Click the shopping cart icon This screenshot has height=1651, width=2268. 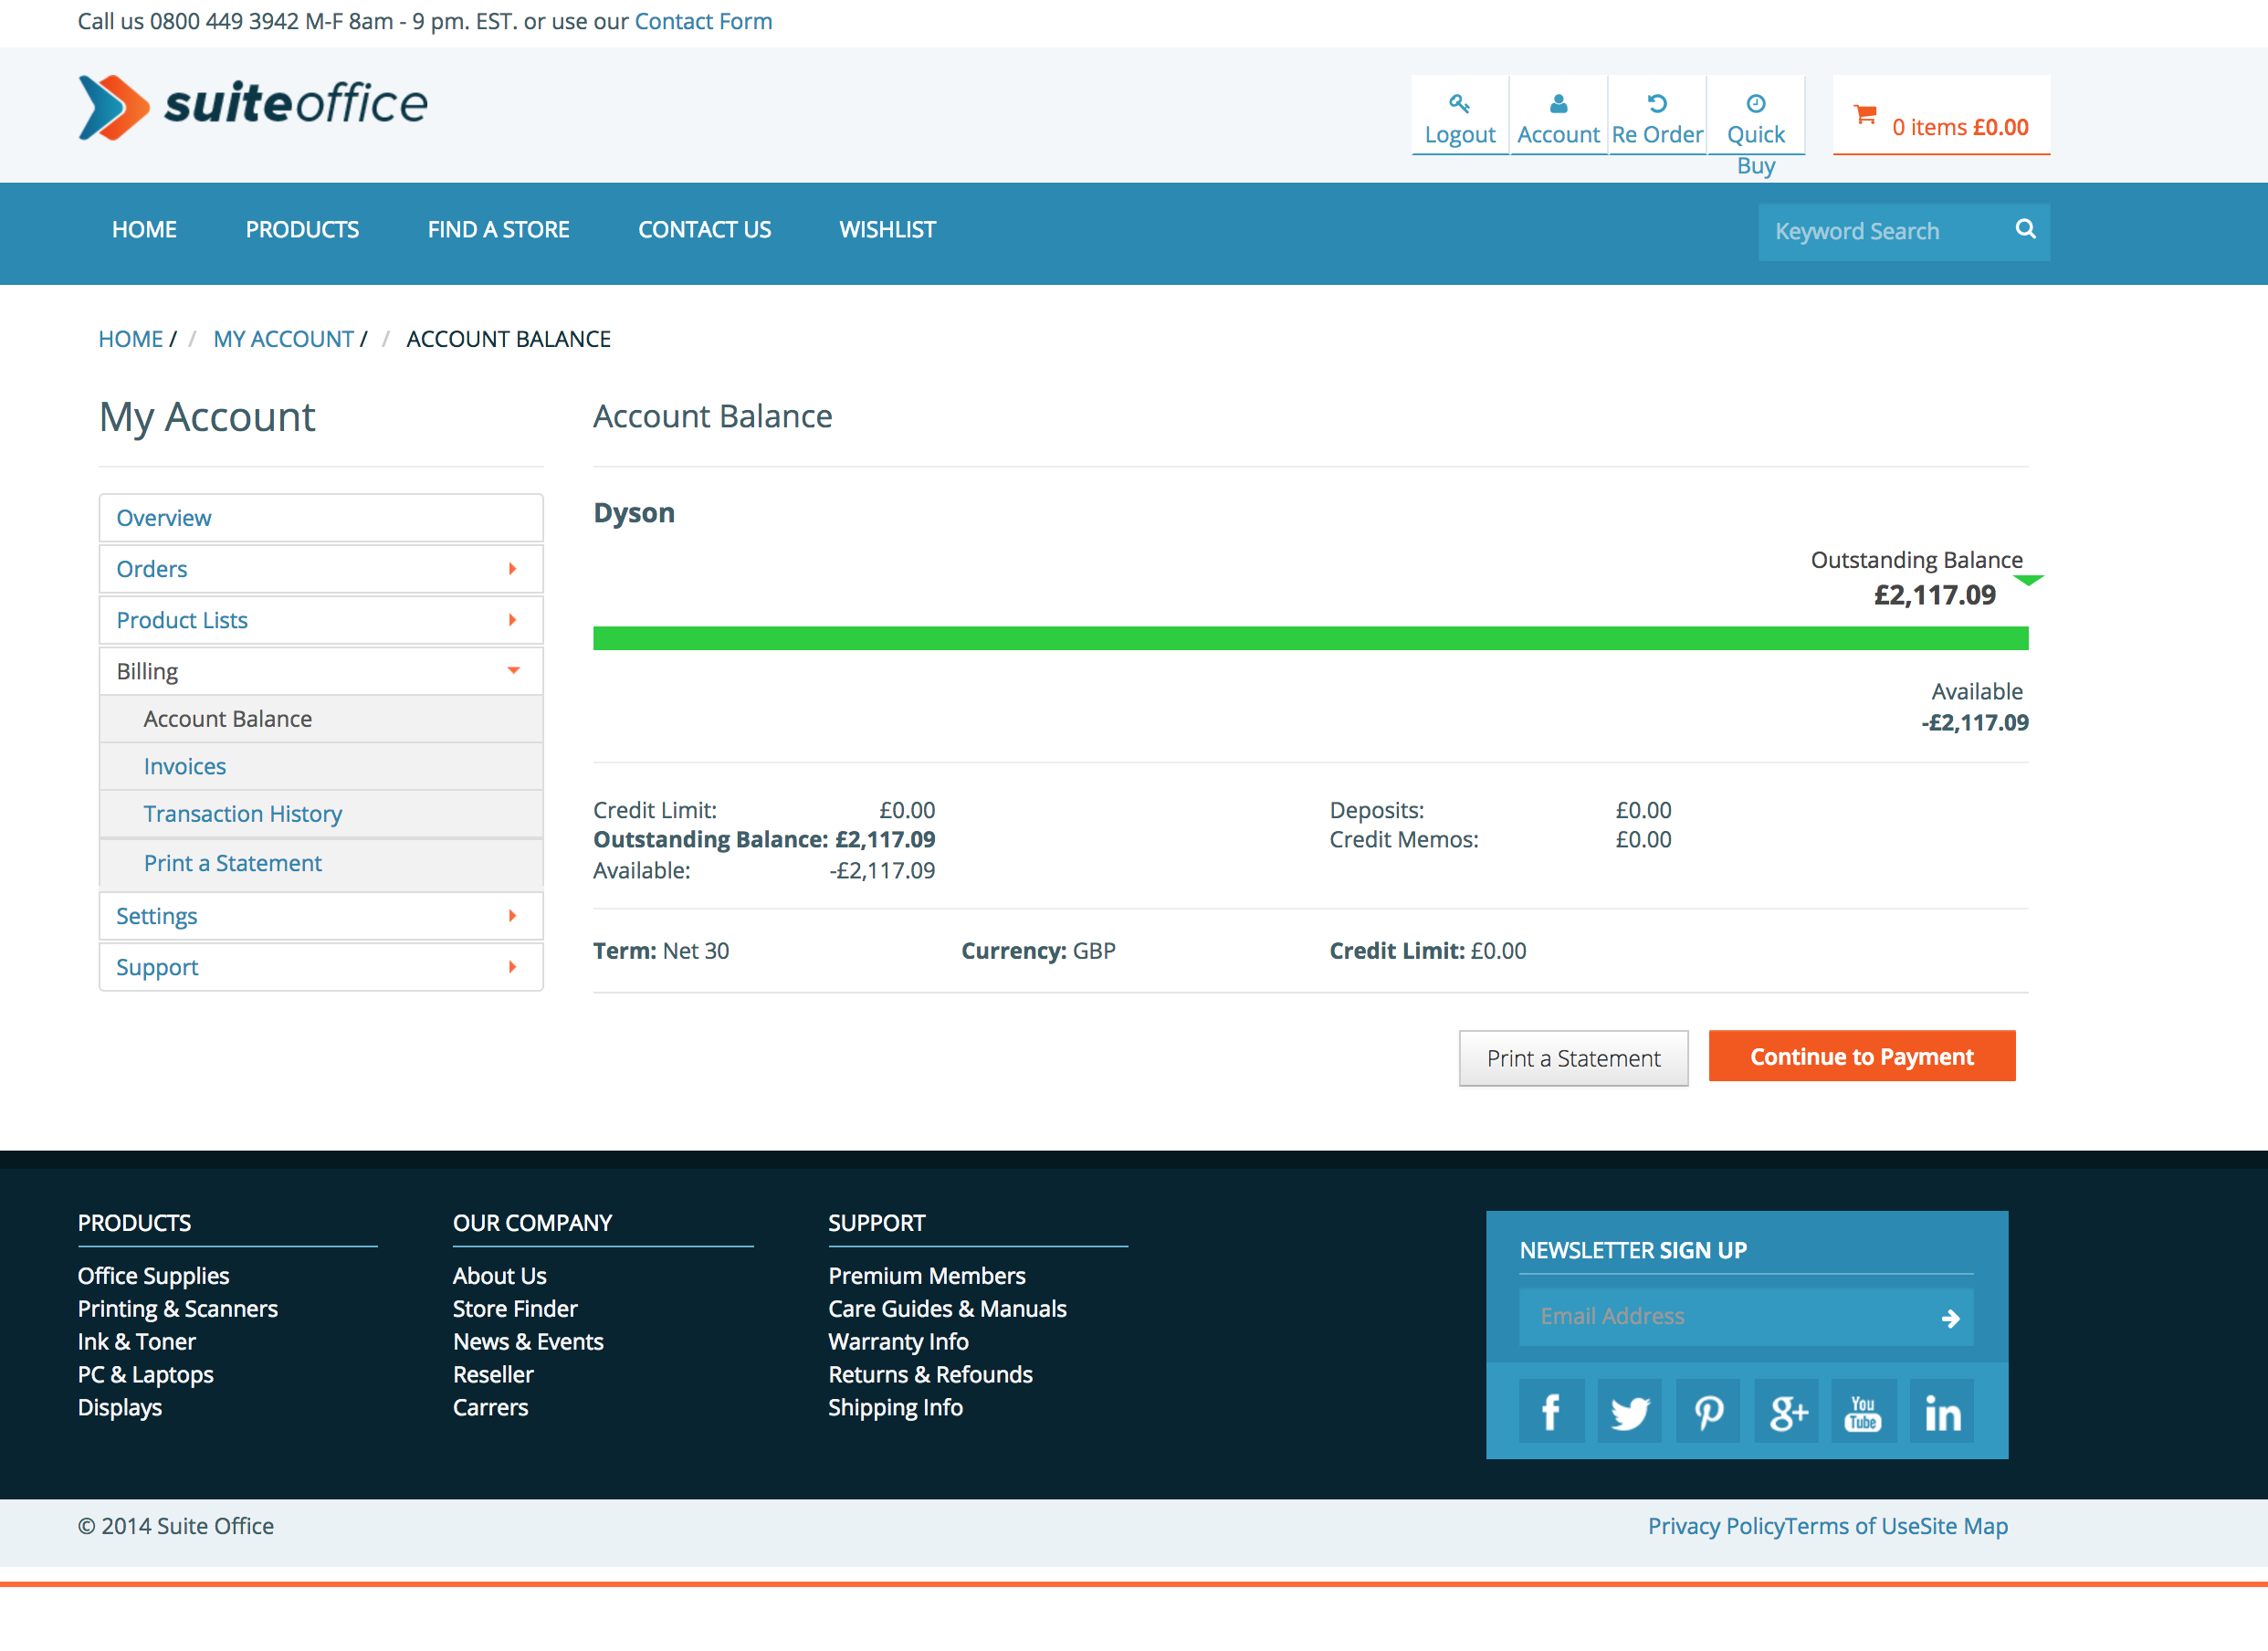1864,115
